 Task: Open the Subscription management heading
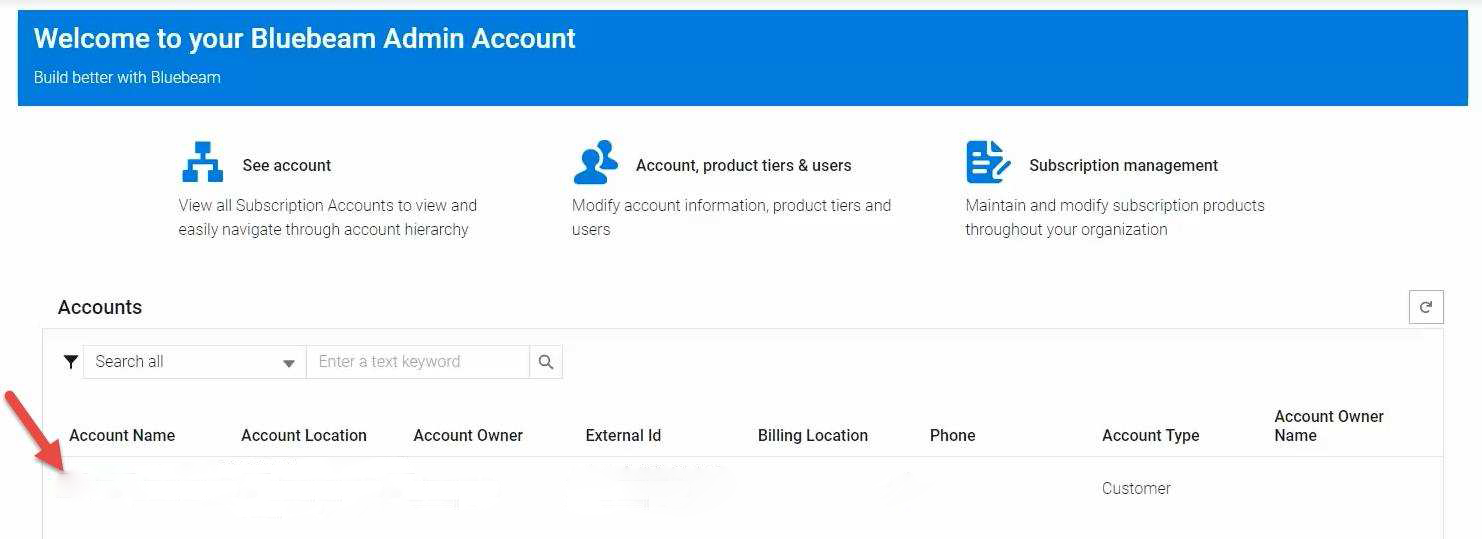1123,166
